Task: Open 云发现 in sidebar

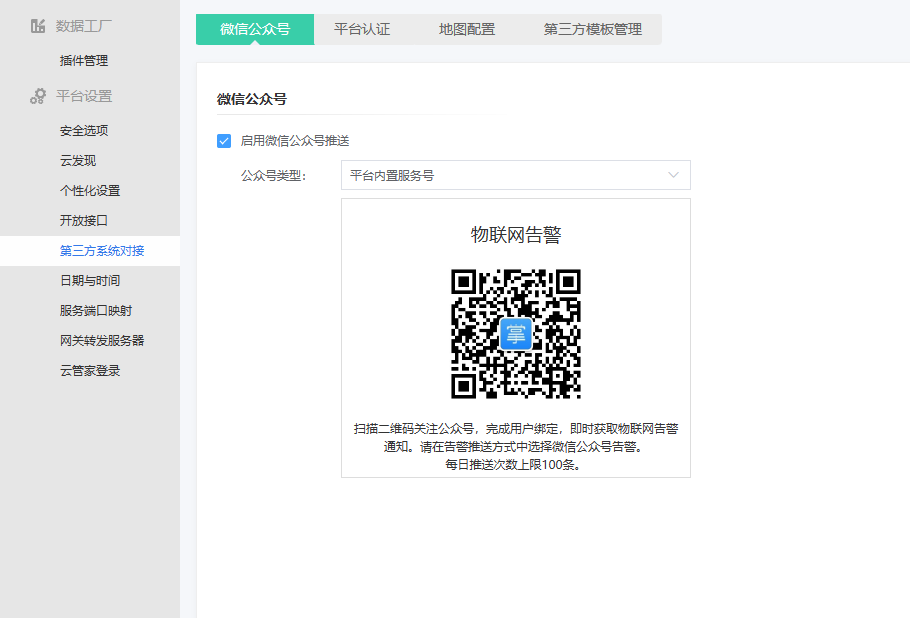Action: tap(78, 161)
